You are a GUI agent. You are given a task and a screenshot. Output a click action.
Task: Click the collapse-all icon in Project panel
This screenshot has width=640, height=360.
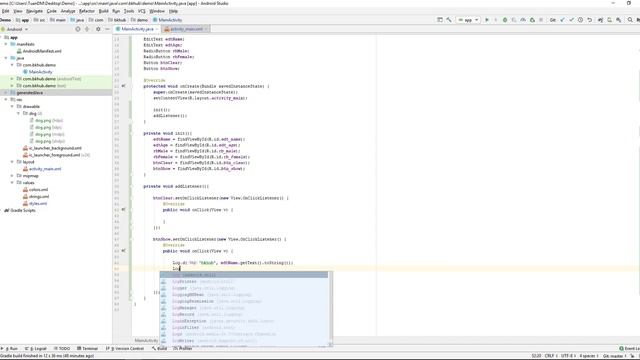point(87,29)
